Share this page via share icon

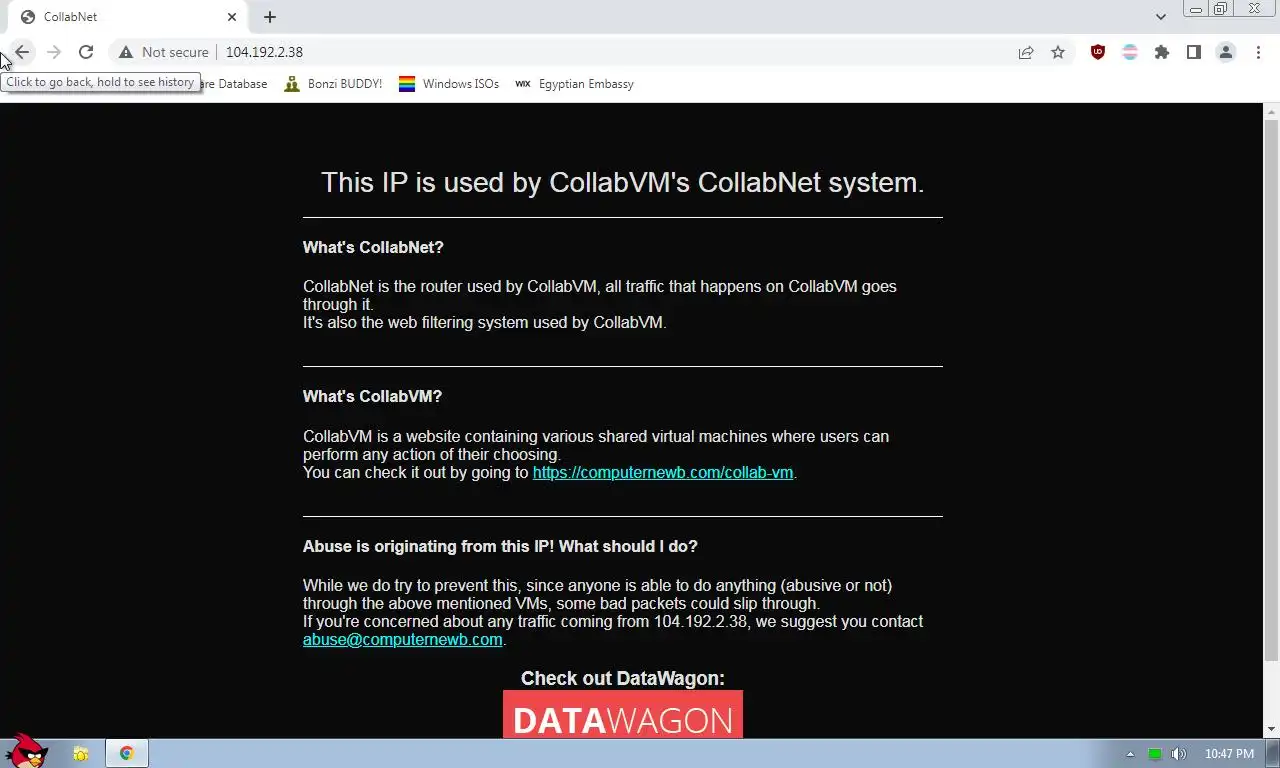pyautogui.click(x=1026, y=52)
